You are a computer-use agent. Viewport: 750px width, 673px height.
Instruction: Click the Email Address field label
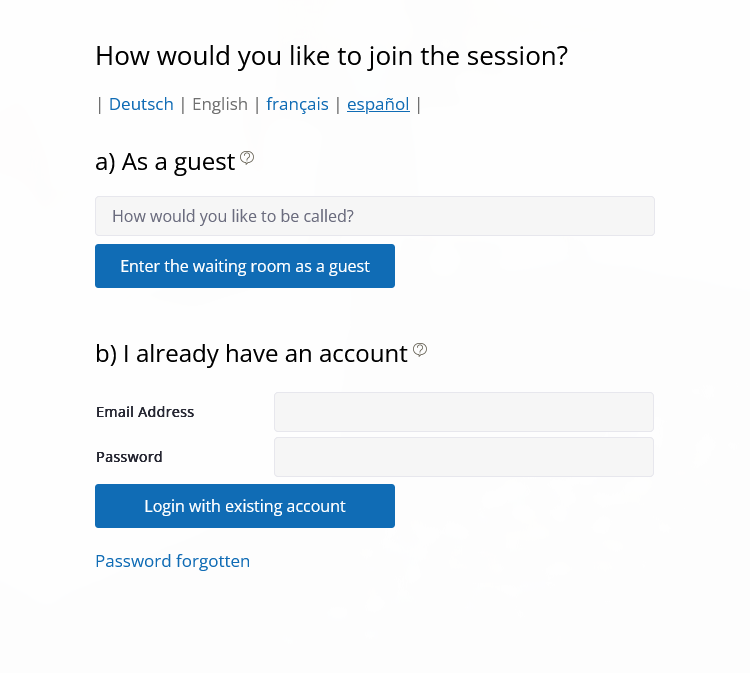pos(145,412)
